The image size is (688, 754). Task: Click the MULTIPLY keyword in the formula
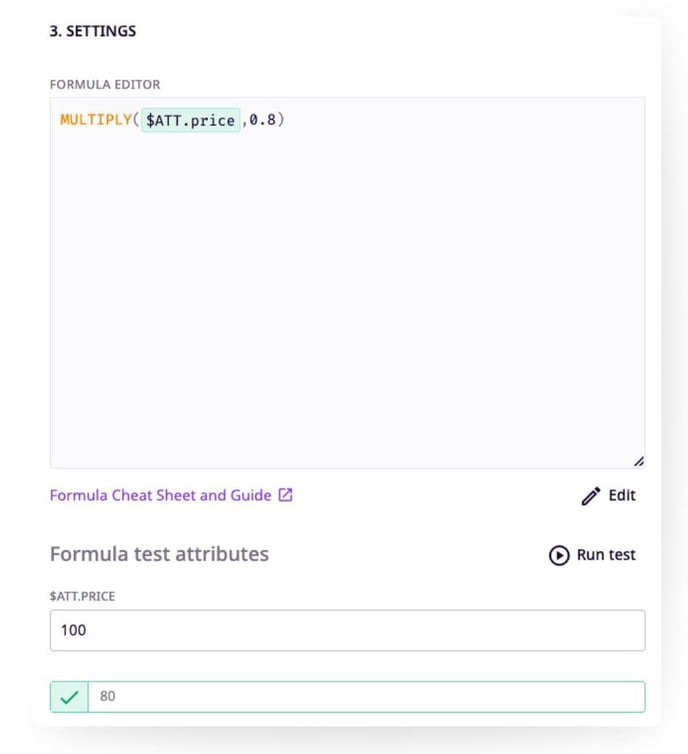coord(95,121)
